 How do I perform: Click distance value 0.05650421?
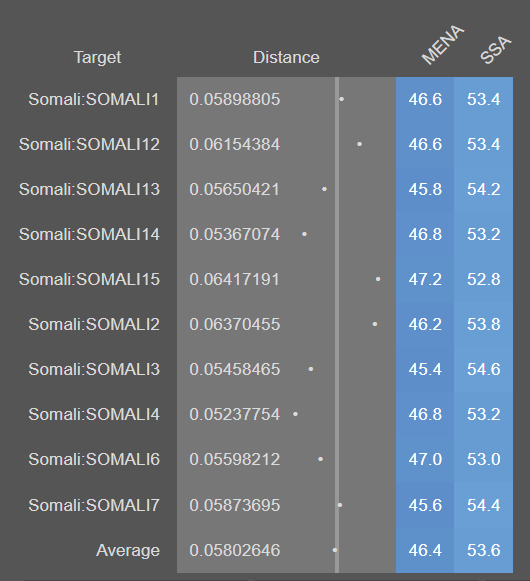[x=234, y=189]
